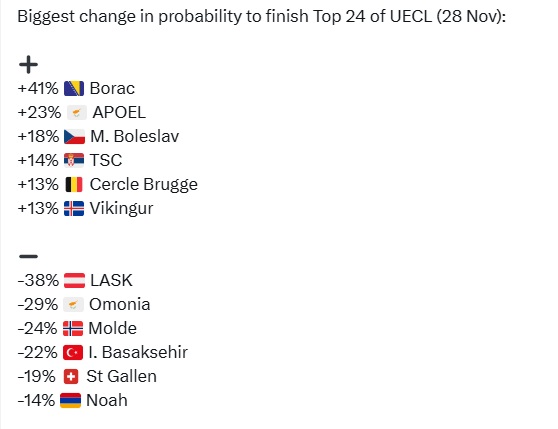Viewport: 558px width, 429px height.
Task: Click the Bosnian flag next to Borac
Action: pyautogui.click(x=74, y=88)
